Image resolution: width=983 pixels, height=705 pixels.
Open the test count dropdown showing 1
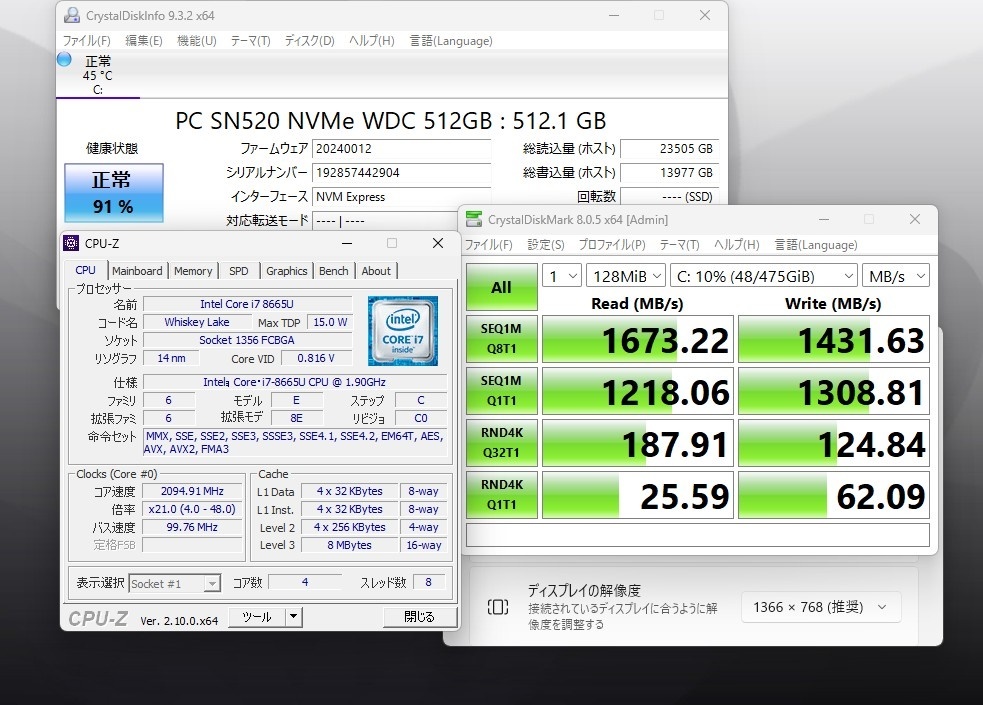(562, 276)
